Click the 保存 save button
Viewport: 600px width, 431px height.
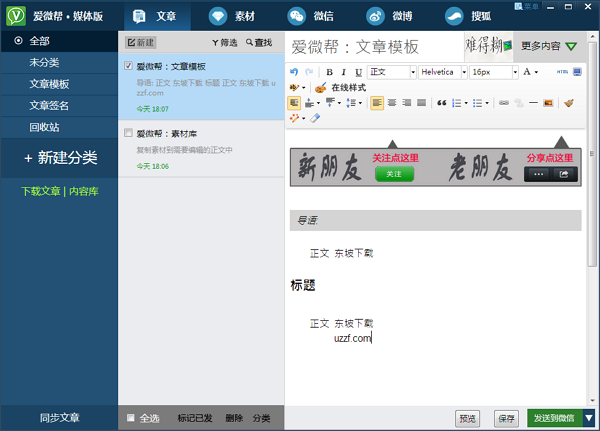(x=506, y=418)
